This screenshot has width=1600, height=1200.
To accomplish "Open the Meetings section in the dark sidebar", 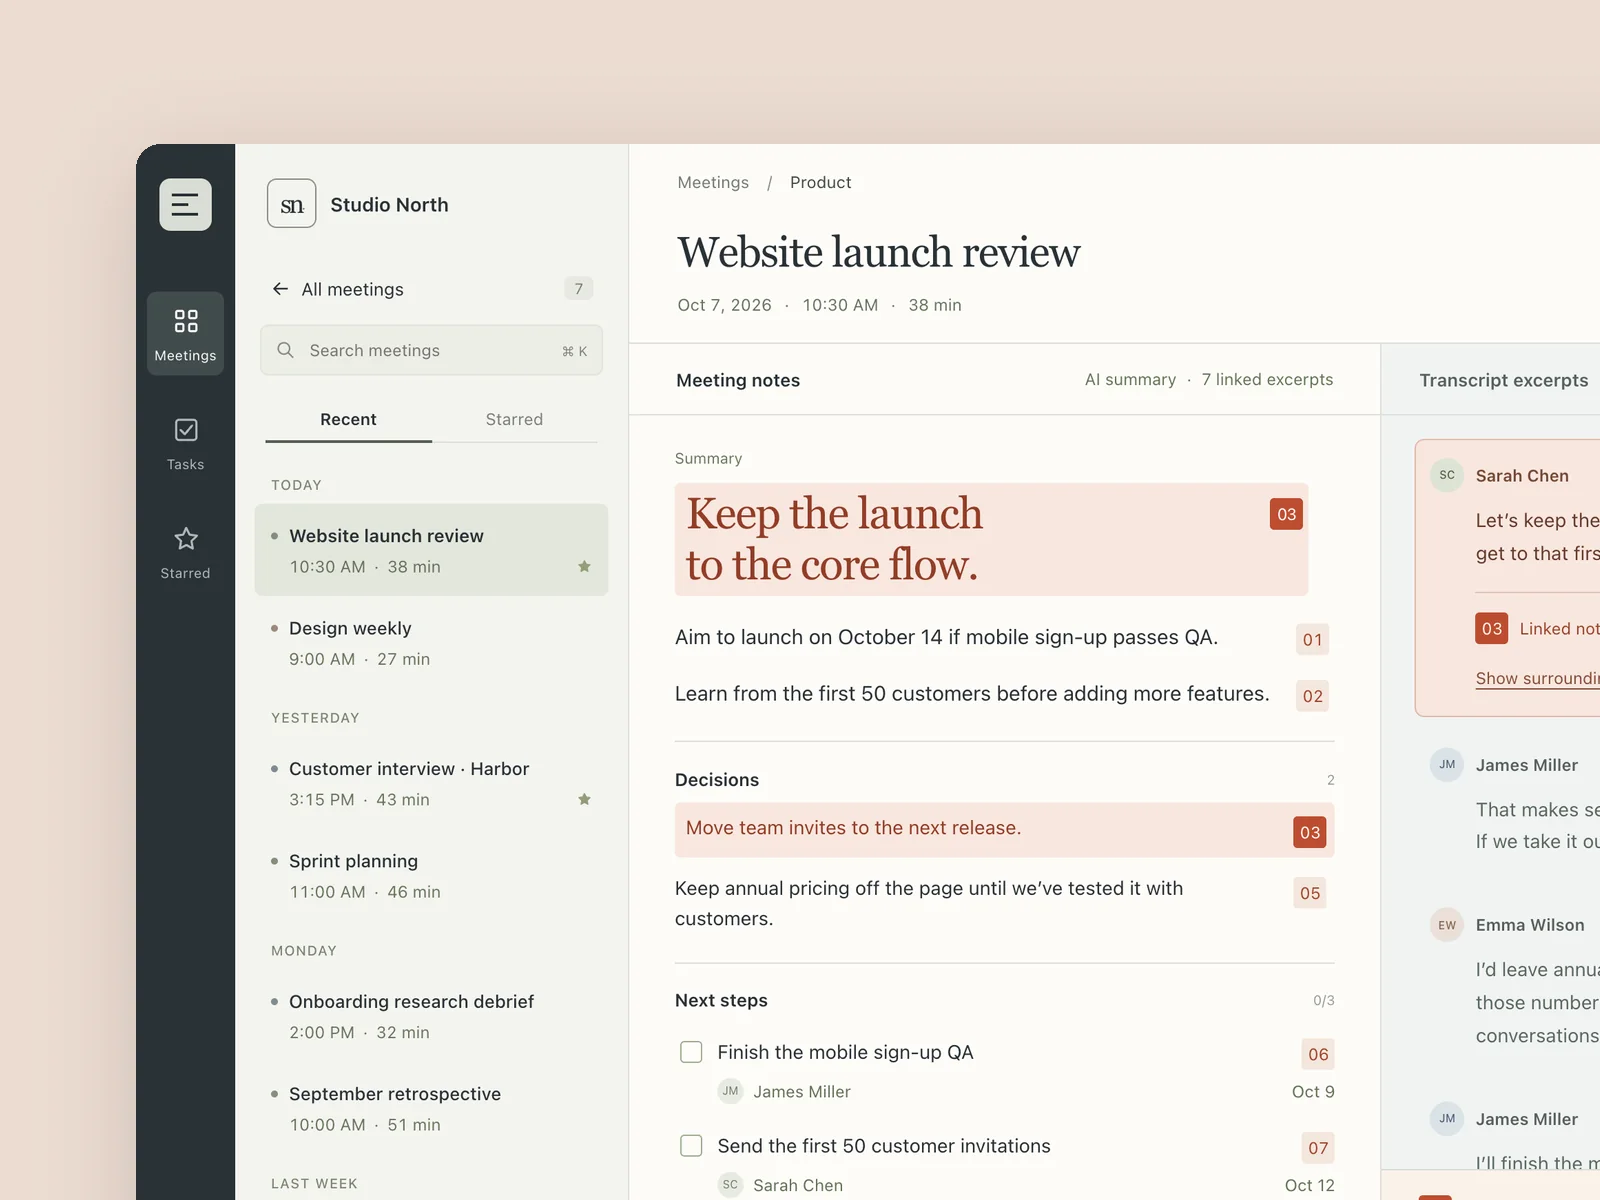I will tap(185, 334).
